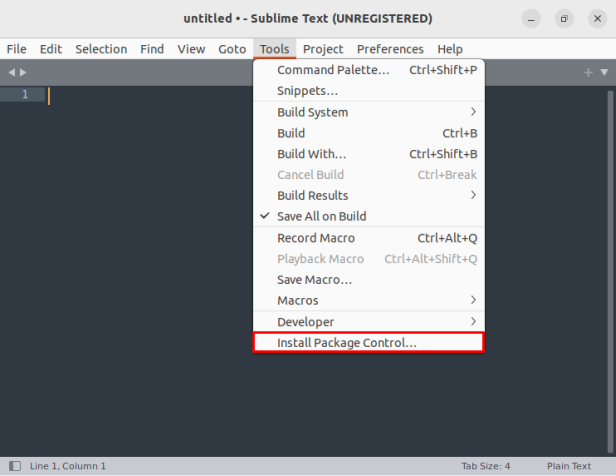Toggle Save All on Build option
Viewport: 616px width, 476px height.
pyautogui.click(x=321, y=217)
